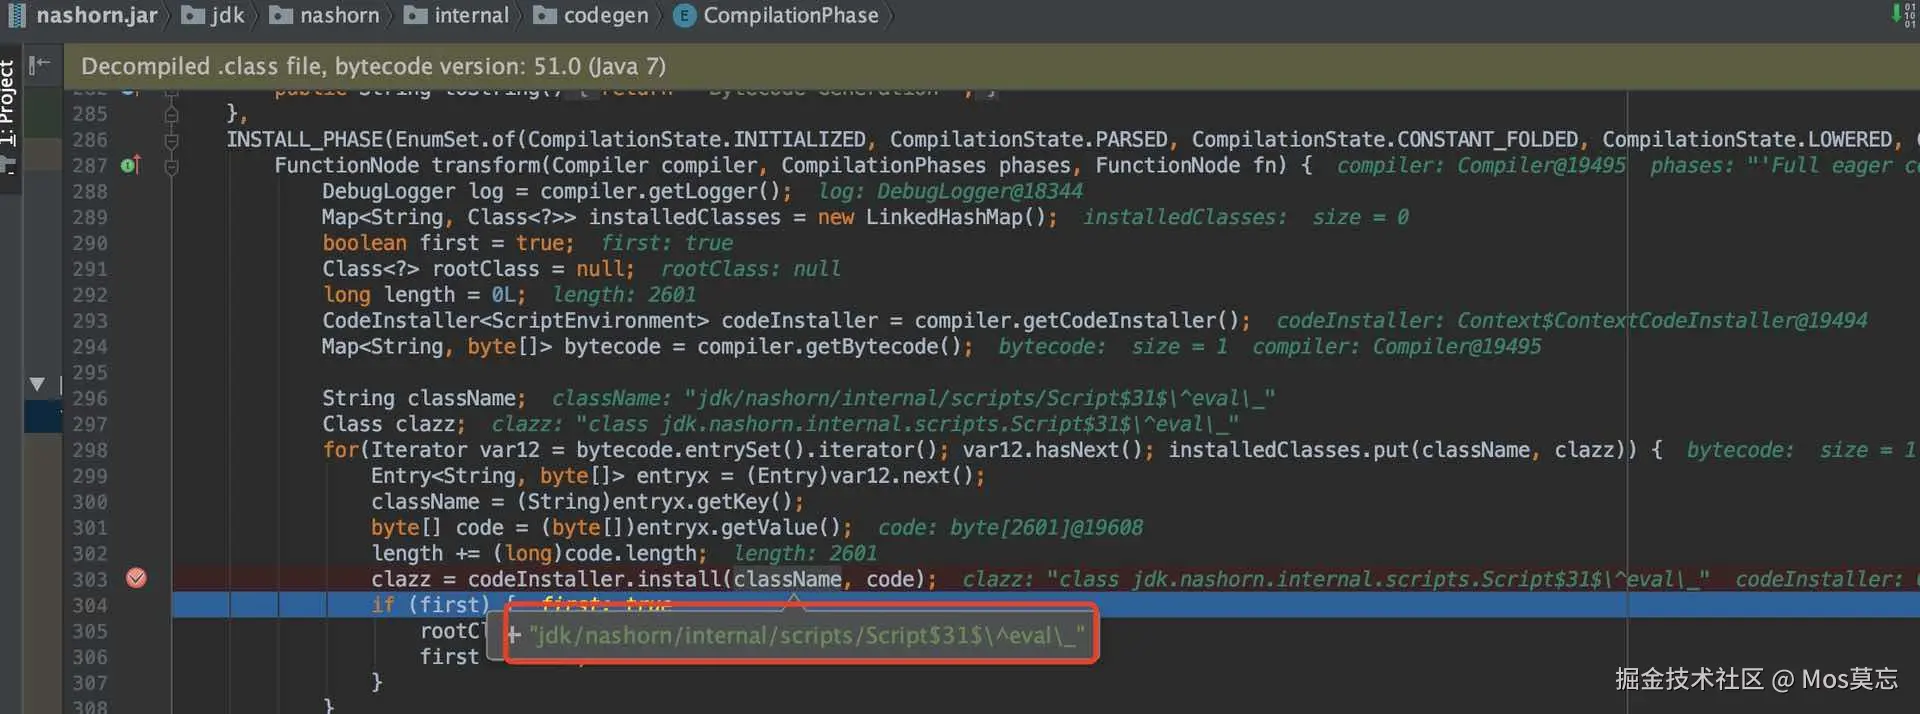This screenshot has height=714, width=1920.
Task: Click entryx.getKey() on line 300
Action: pos(701,502)
